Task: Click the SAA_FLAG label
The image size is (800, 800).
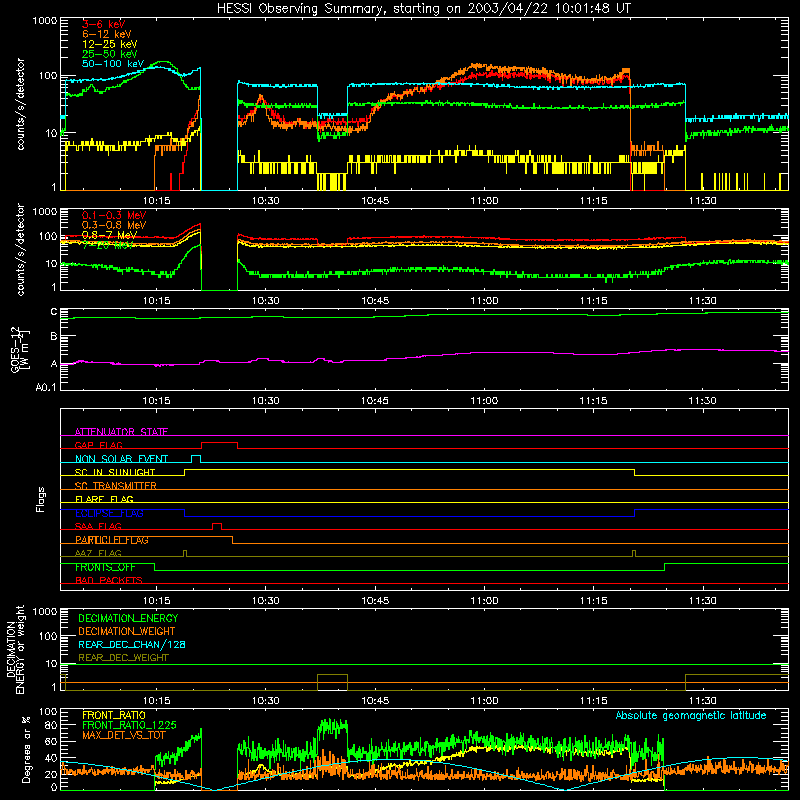Action: coord(98,526)
